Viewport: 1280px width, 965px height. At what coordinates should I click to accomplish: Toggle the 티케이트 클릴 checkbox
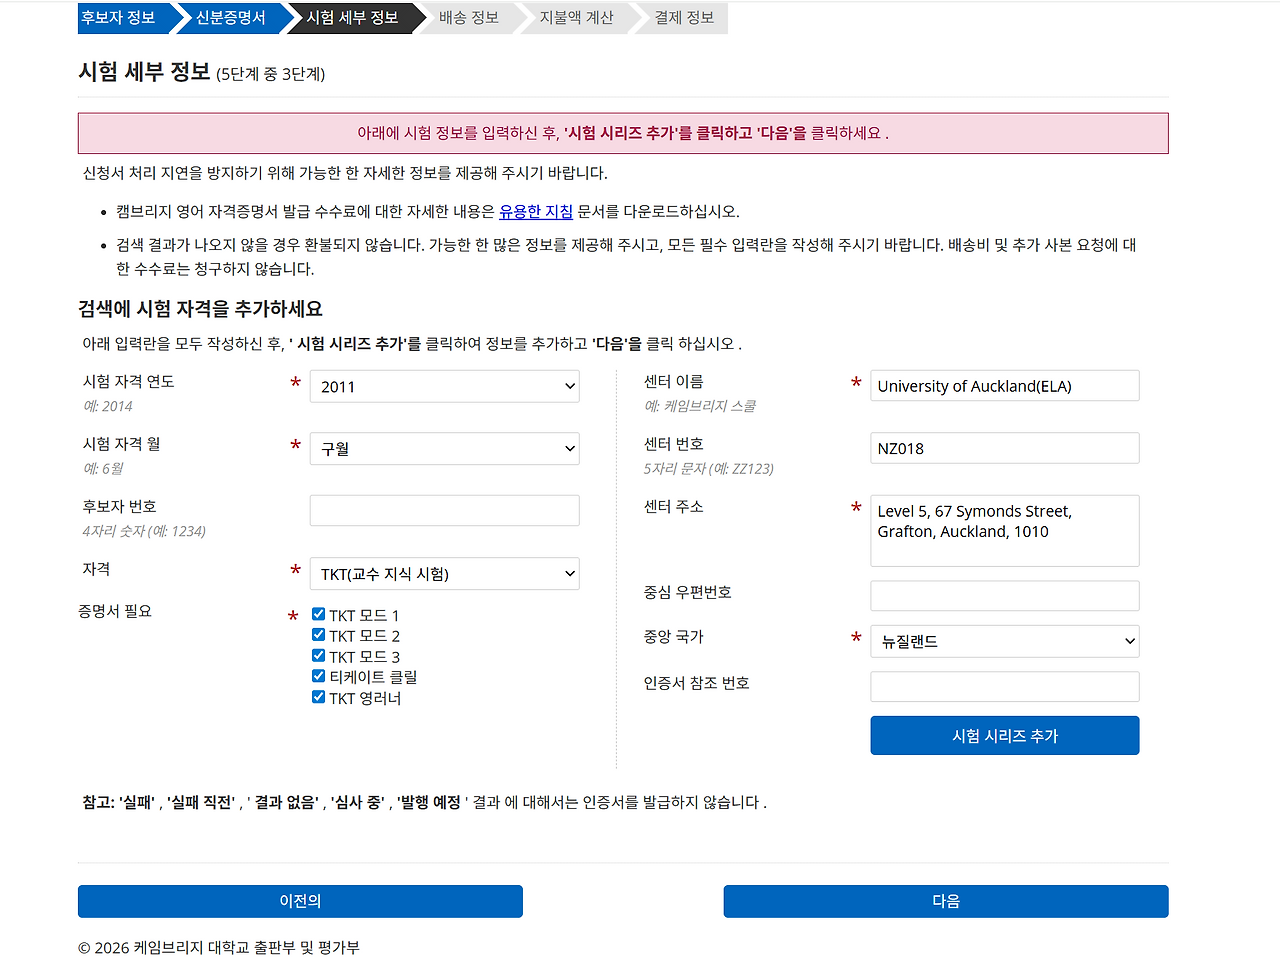coord(318,677)
